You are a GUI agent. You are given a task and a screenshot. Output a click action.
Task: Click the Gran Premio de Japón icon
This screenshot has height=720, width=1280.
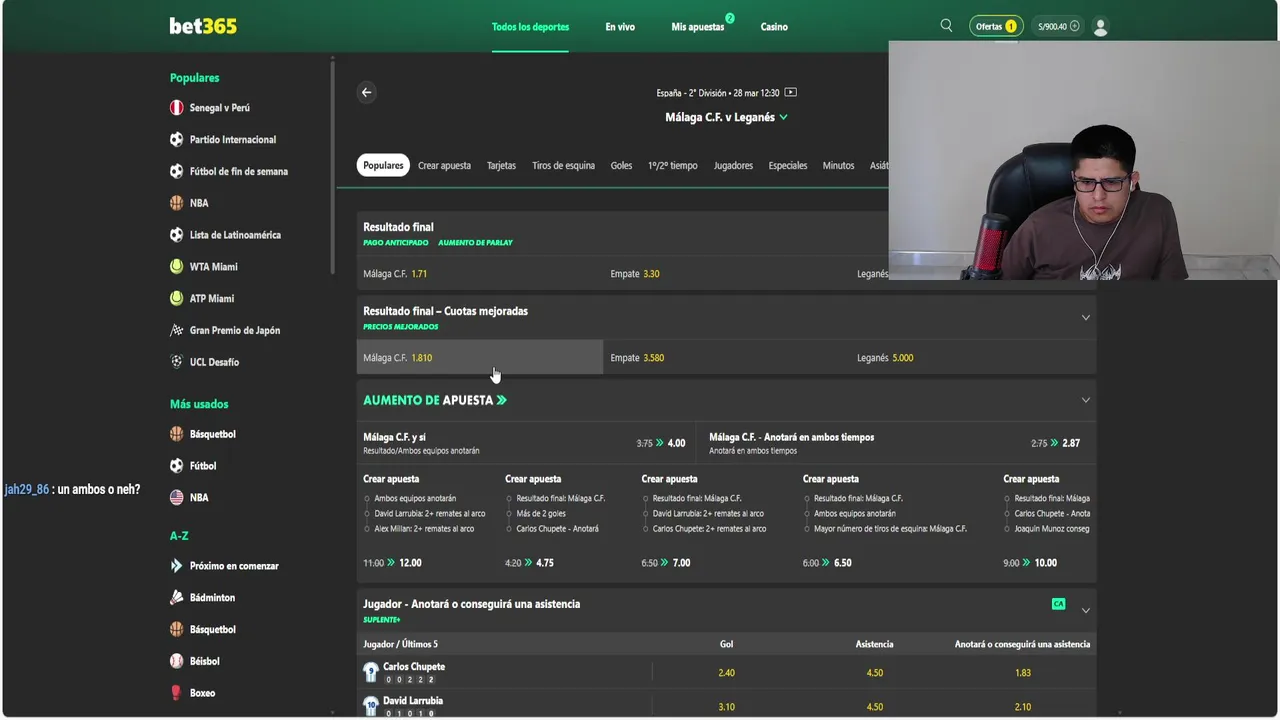point(176,330)
